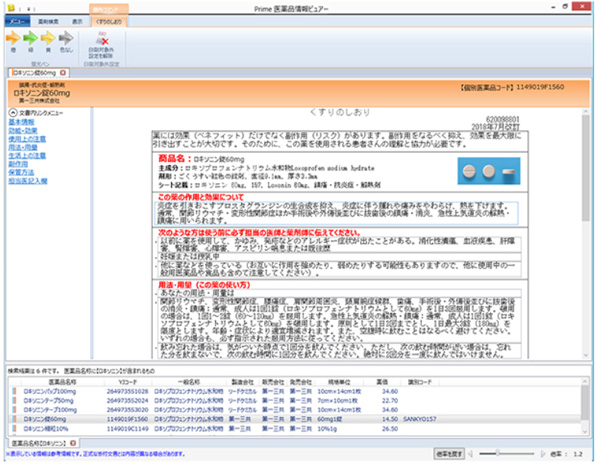Viewport: 596px width, 465px height.
Task: Click the price 14.50 cell
Action: click(x=390, y=419)
